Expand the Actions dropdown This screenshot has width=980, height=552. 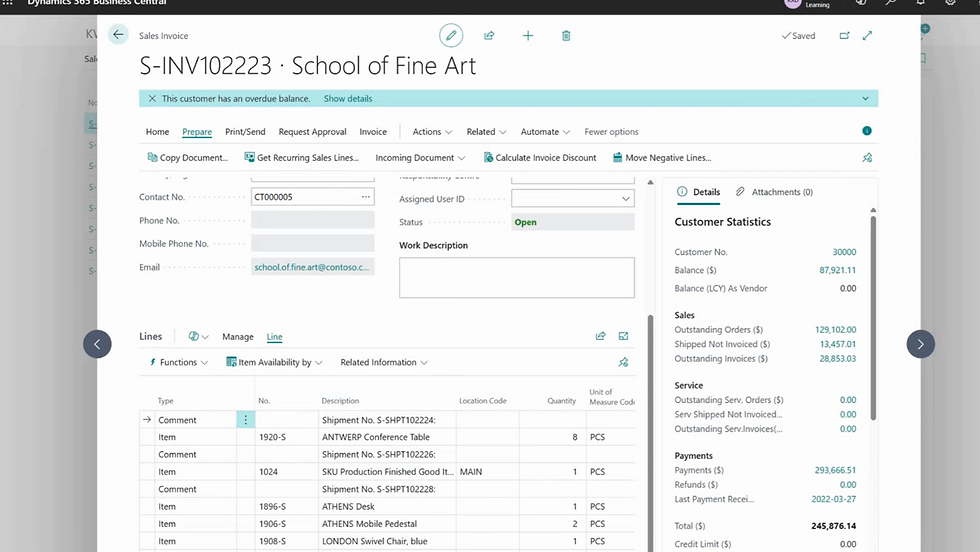[432, 132]
